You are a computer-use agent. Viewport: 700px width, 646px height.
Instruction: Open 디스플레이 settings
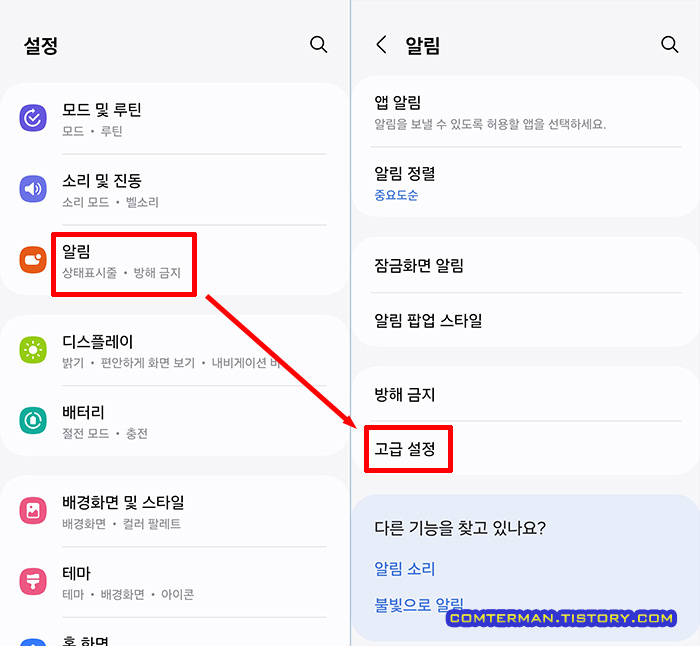pos(175,350)
